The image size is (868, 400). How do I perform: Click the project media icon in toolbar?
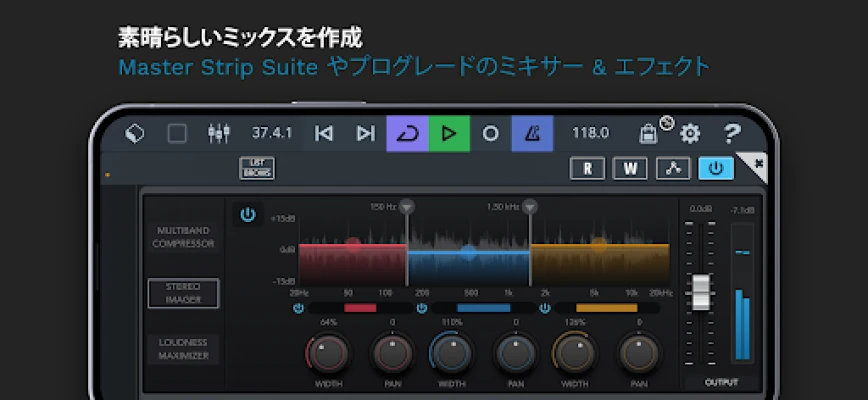tap(135, 133)
